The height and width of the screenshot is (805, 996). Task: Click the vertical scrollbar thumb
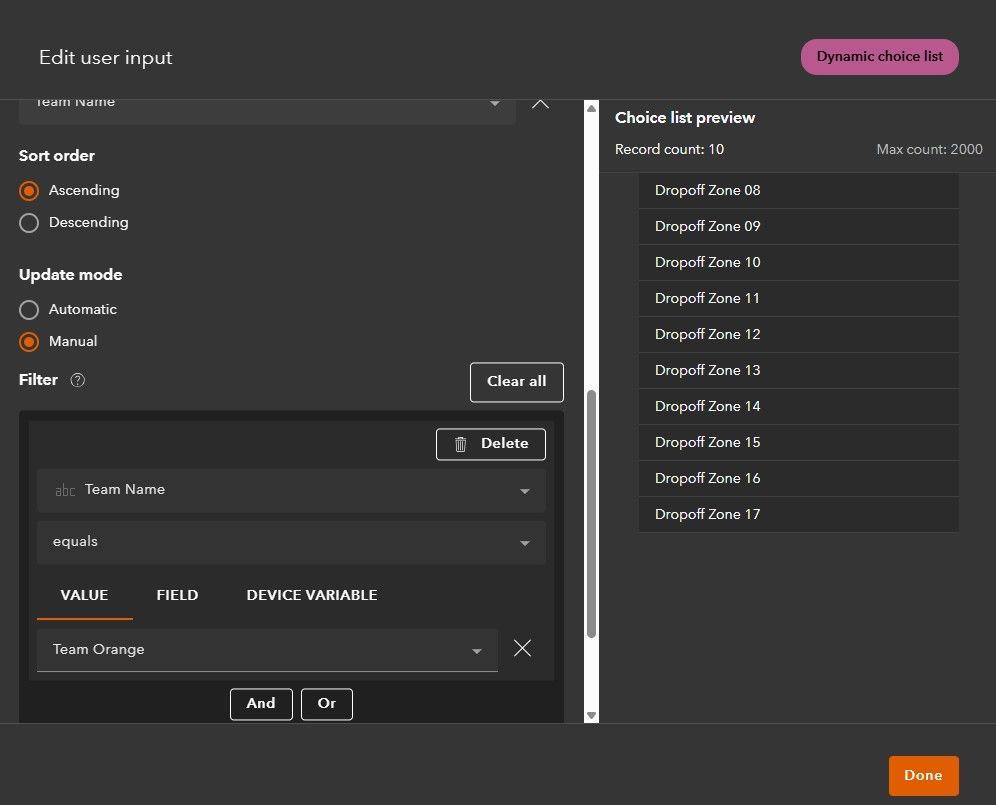[x=591, y=513]
